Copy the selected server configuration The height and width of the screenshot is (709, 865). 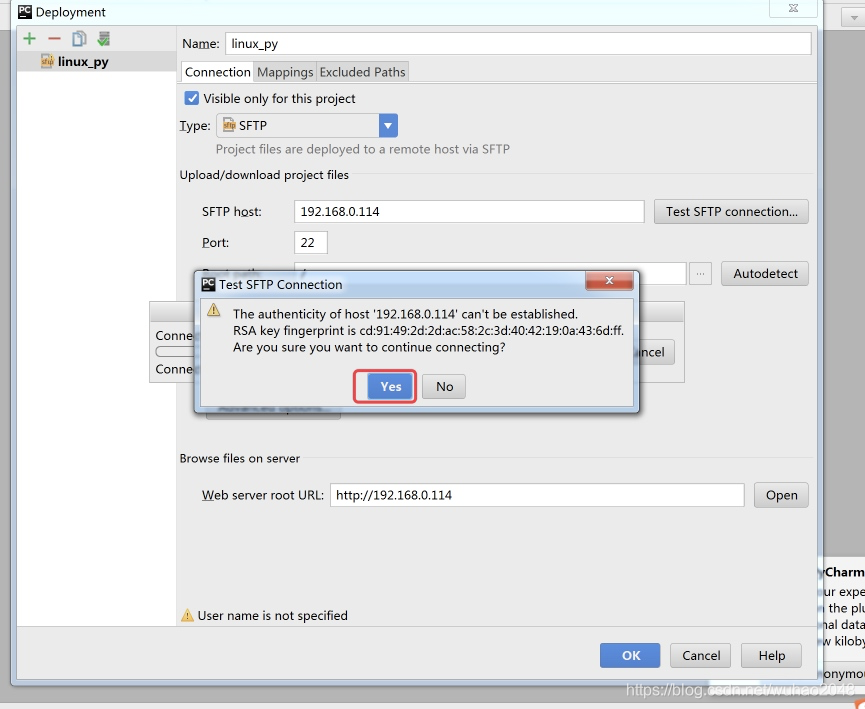79,39
